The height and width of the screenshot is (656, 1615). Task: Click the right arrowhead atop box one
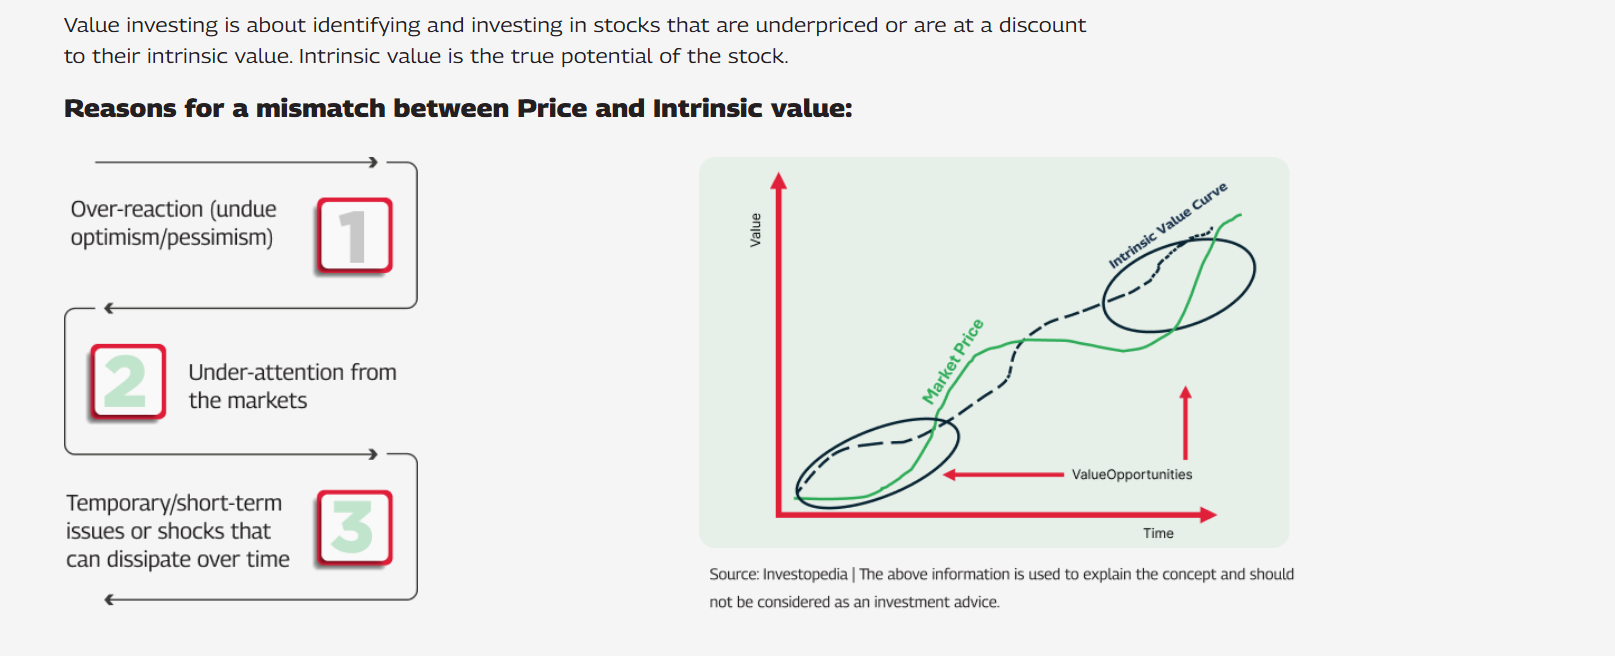[x=373, y=162]
